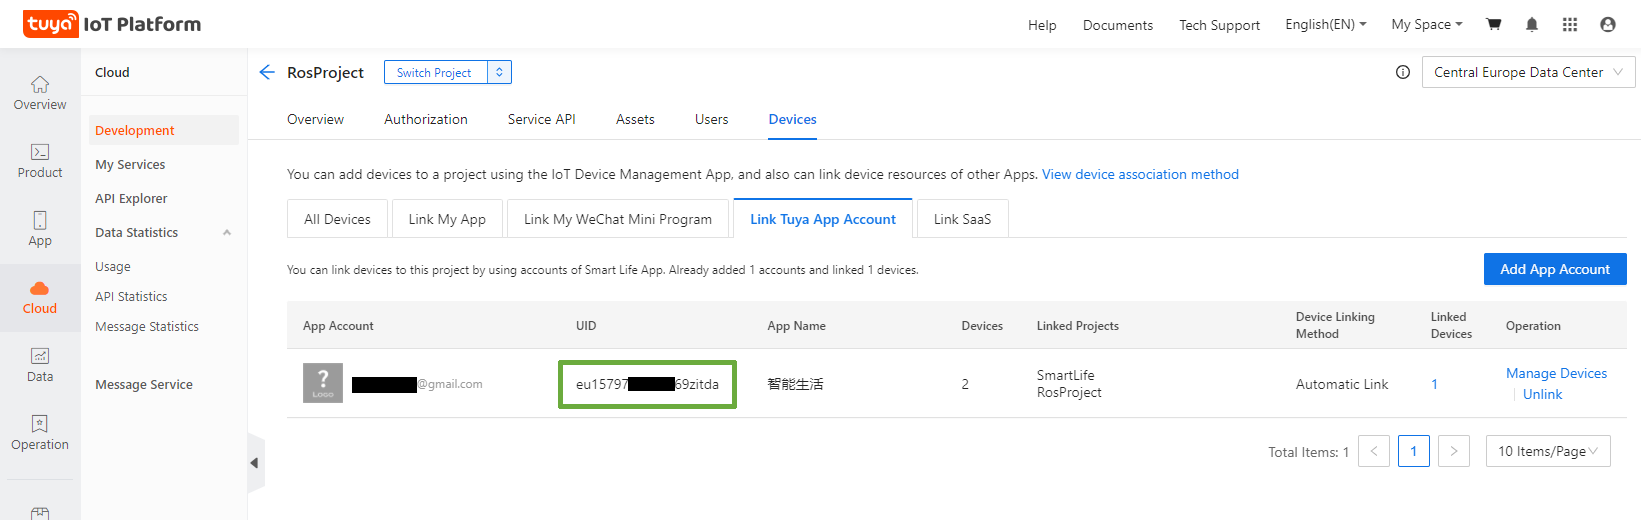Open the 10 Items/Page dropdown

1548,451
